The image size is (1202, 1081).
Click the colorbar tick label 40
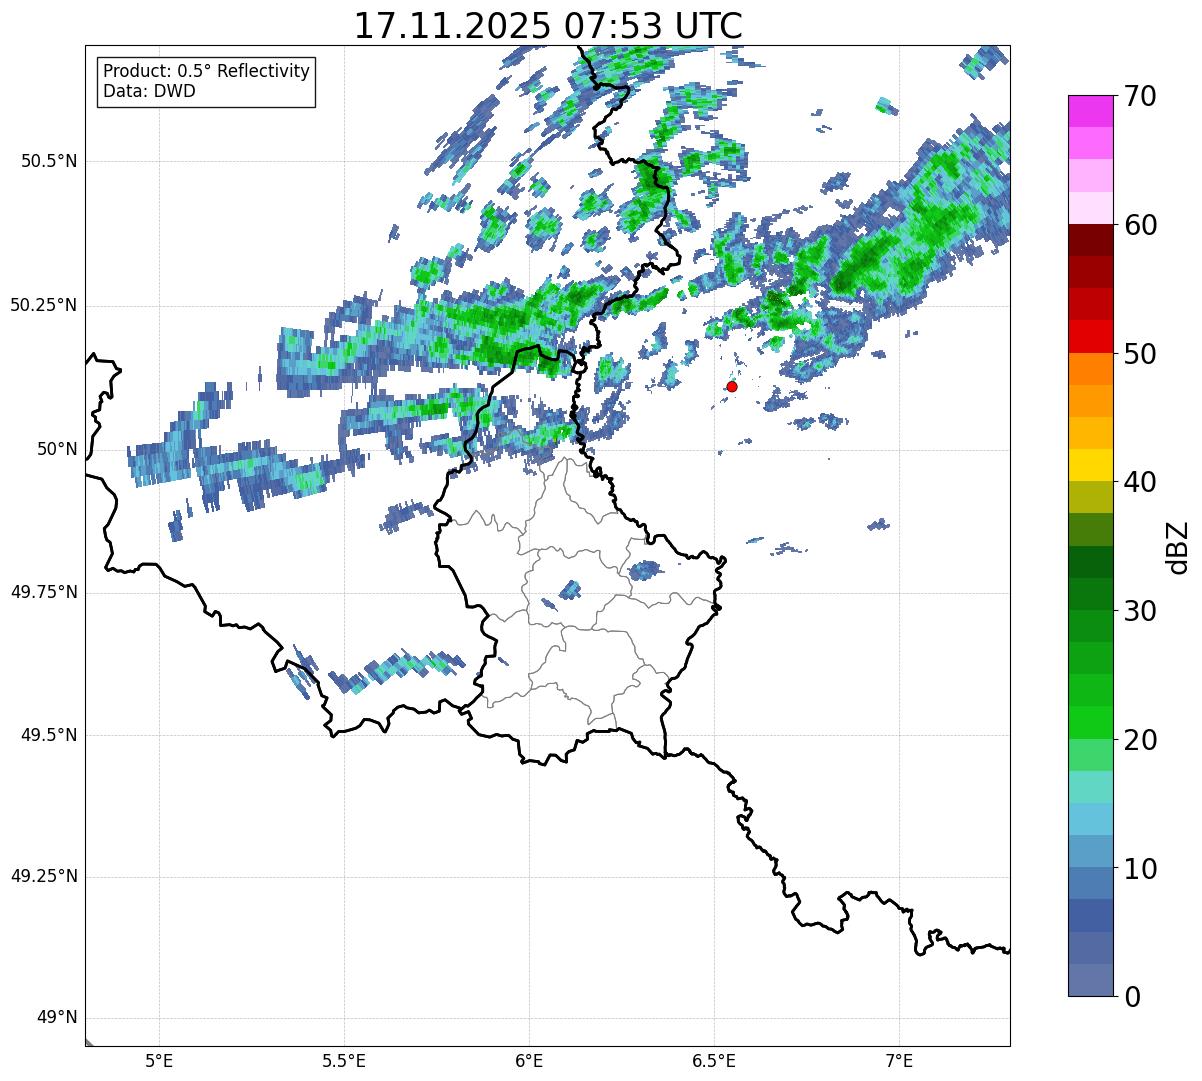[x=1140, y=482]
